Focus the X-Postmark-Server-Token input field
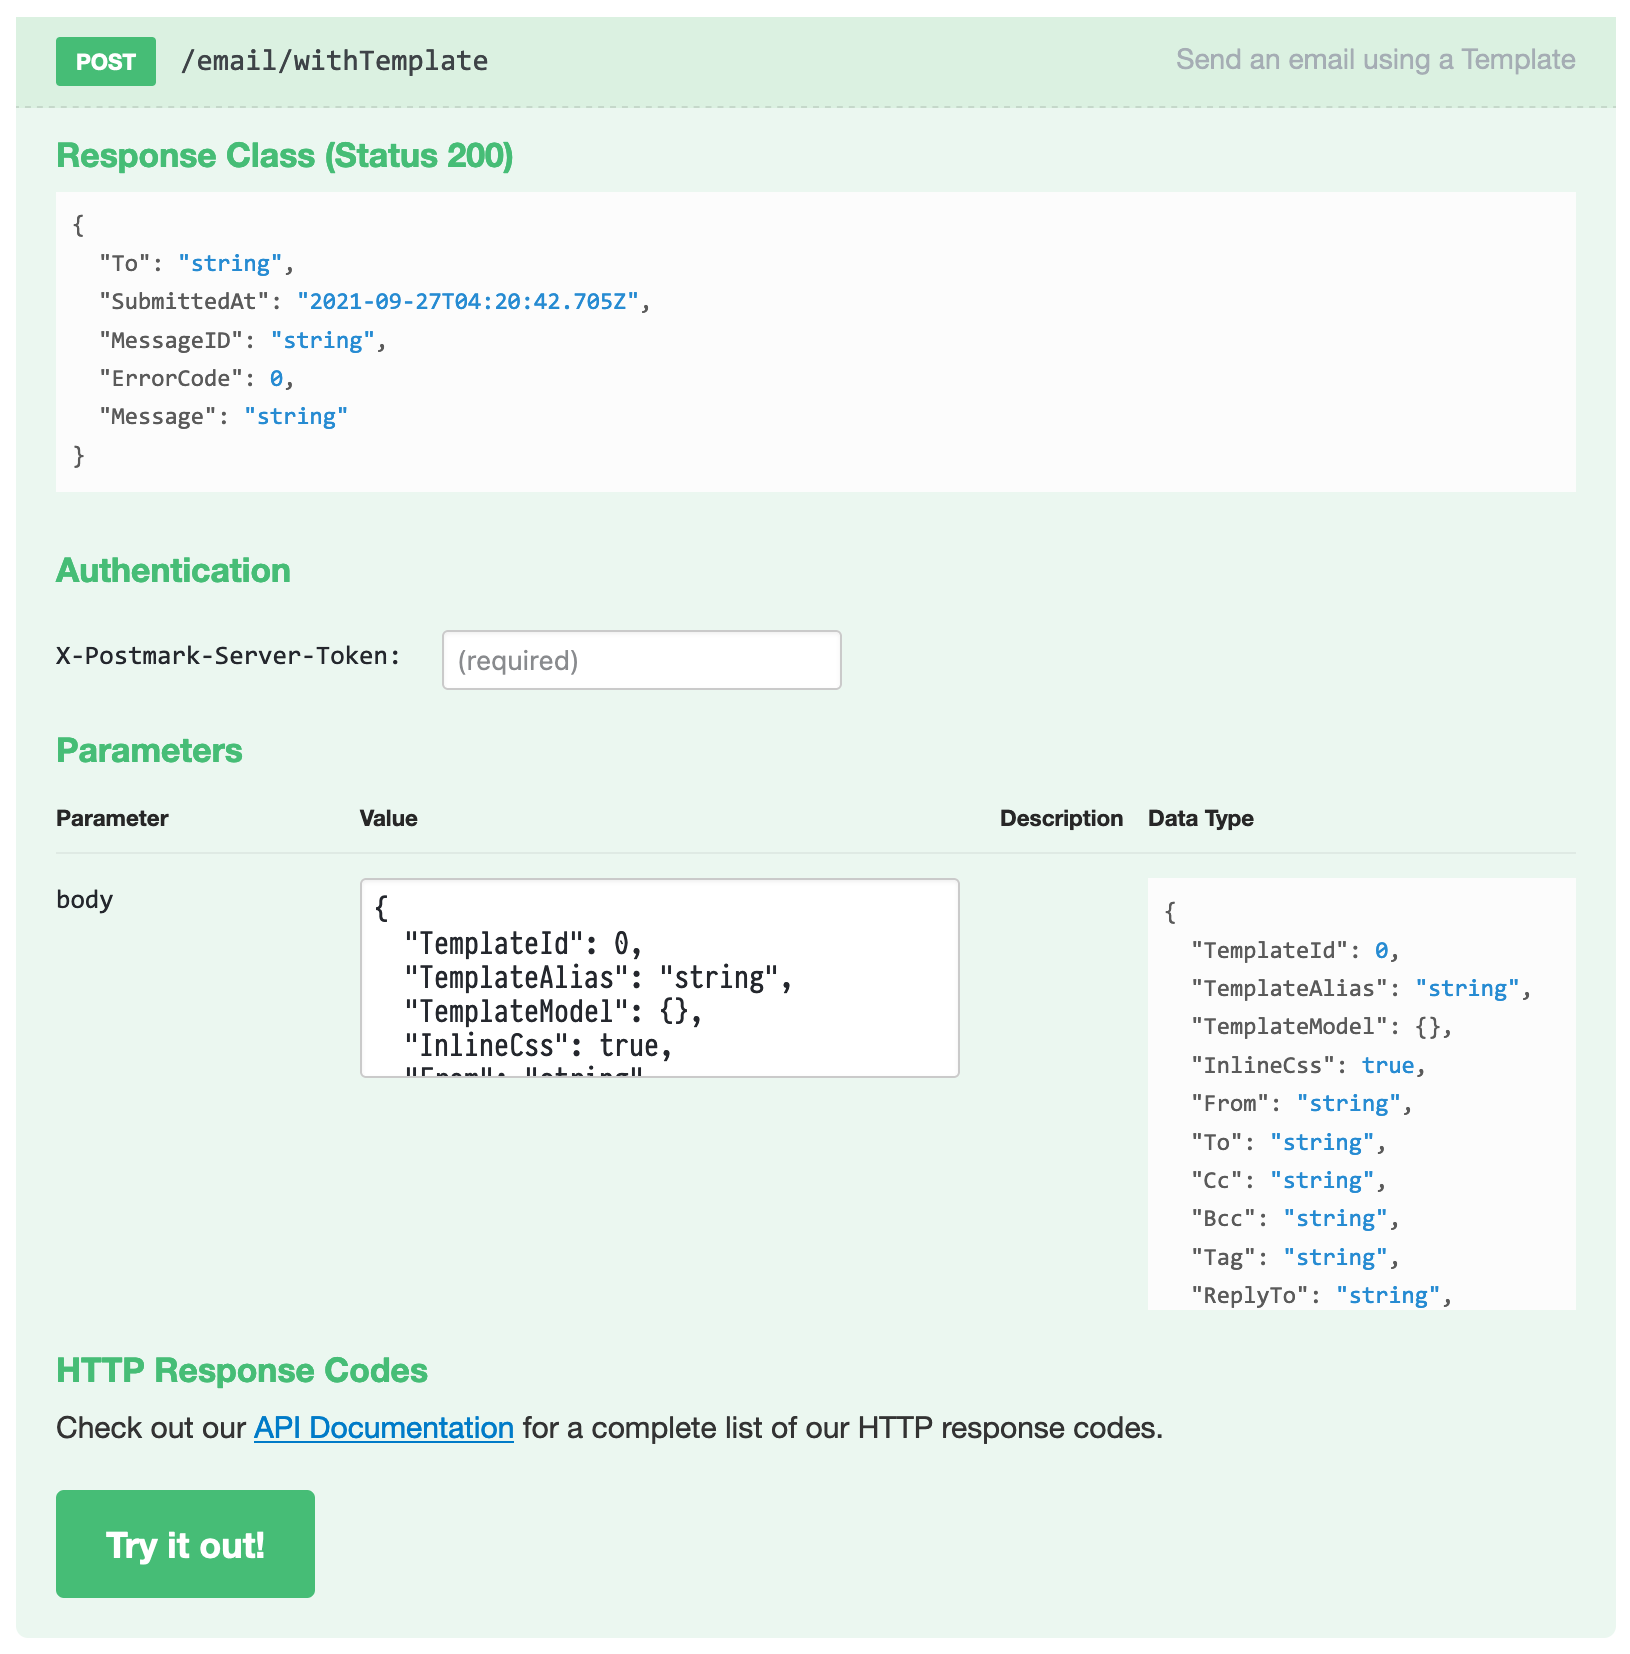Viewport: 1630px width, 1654px height. tap(641, 660)
